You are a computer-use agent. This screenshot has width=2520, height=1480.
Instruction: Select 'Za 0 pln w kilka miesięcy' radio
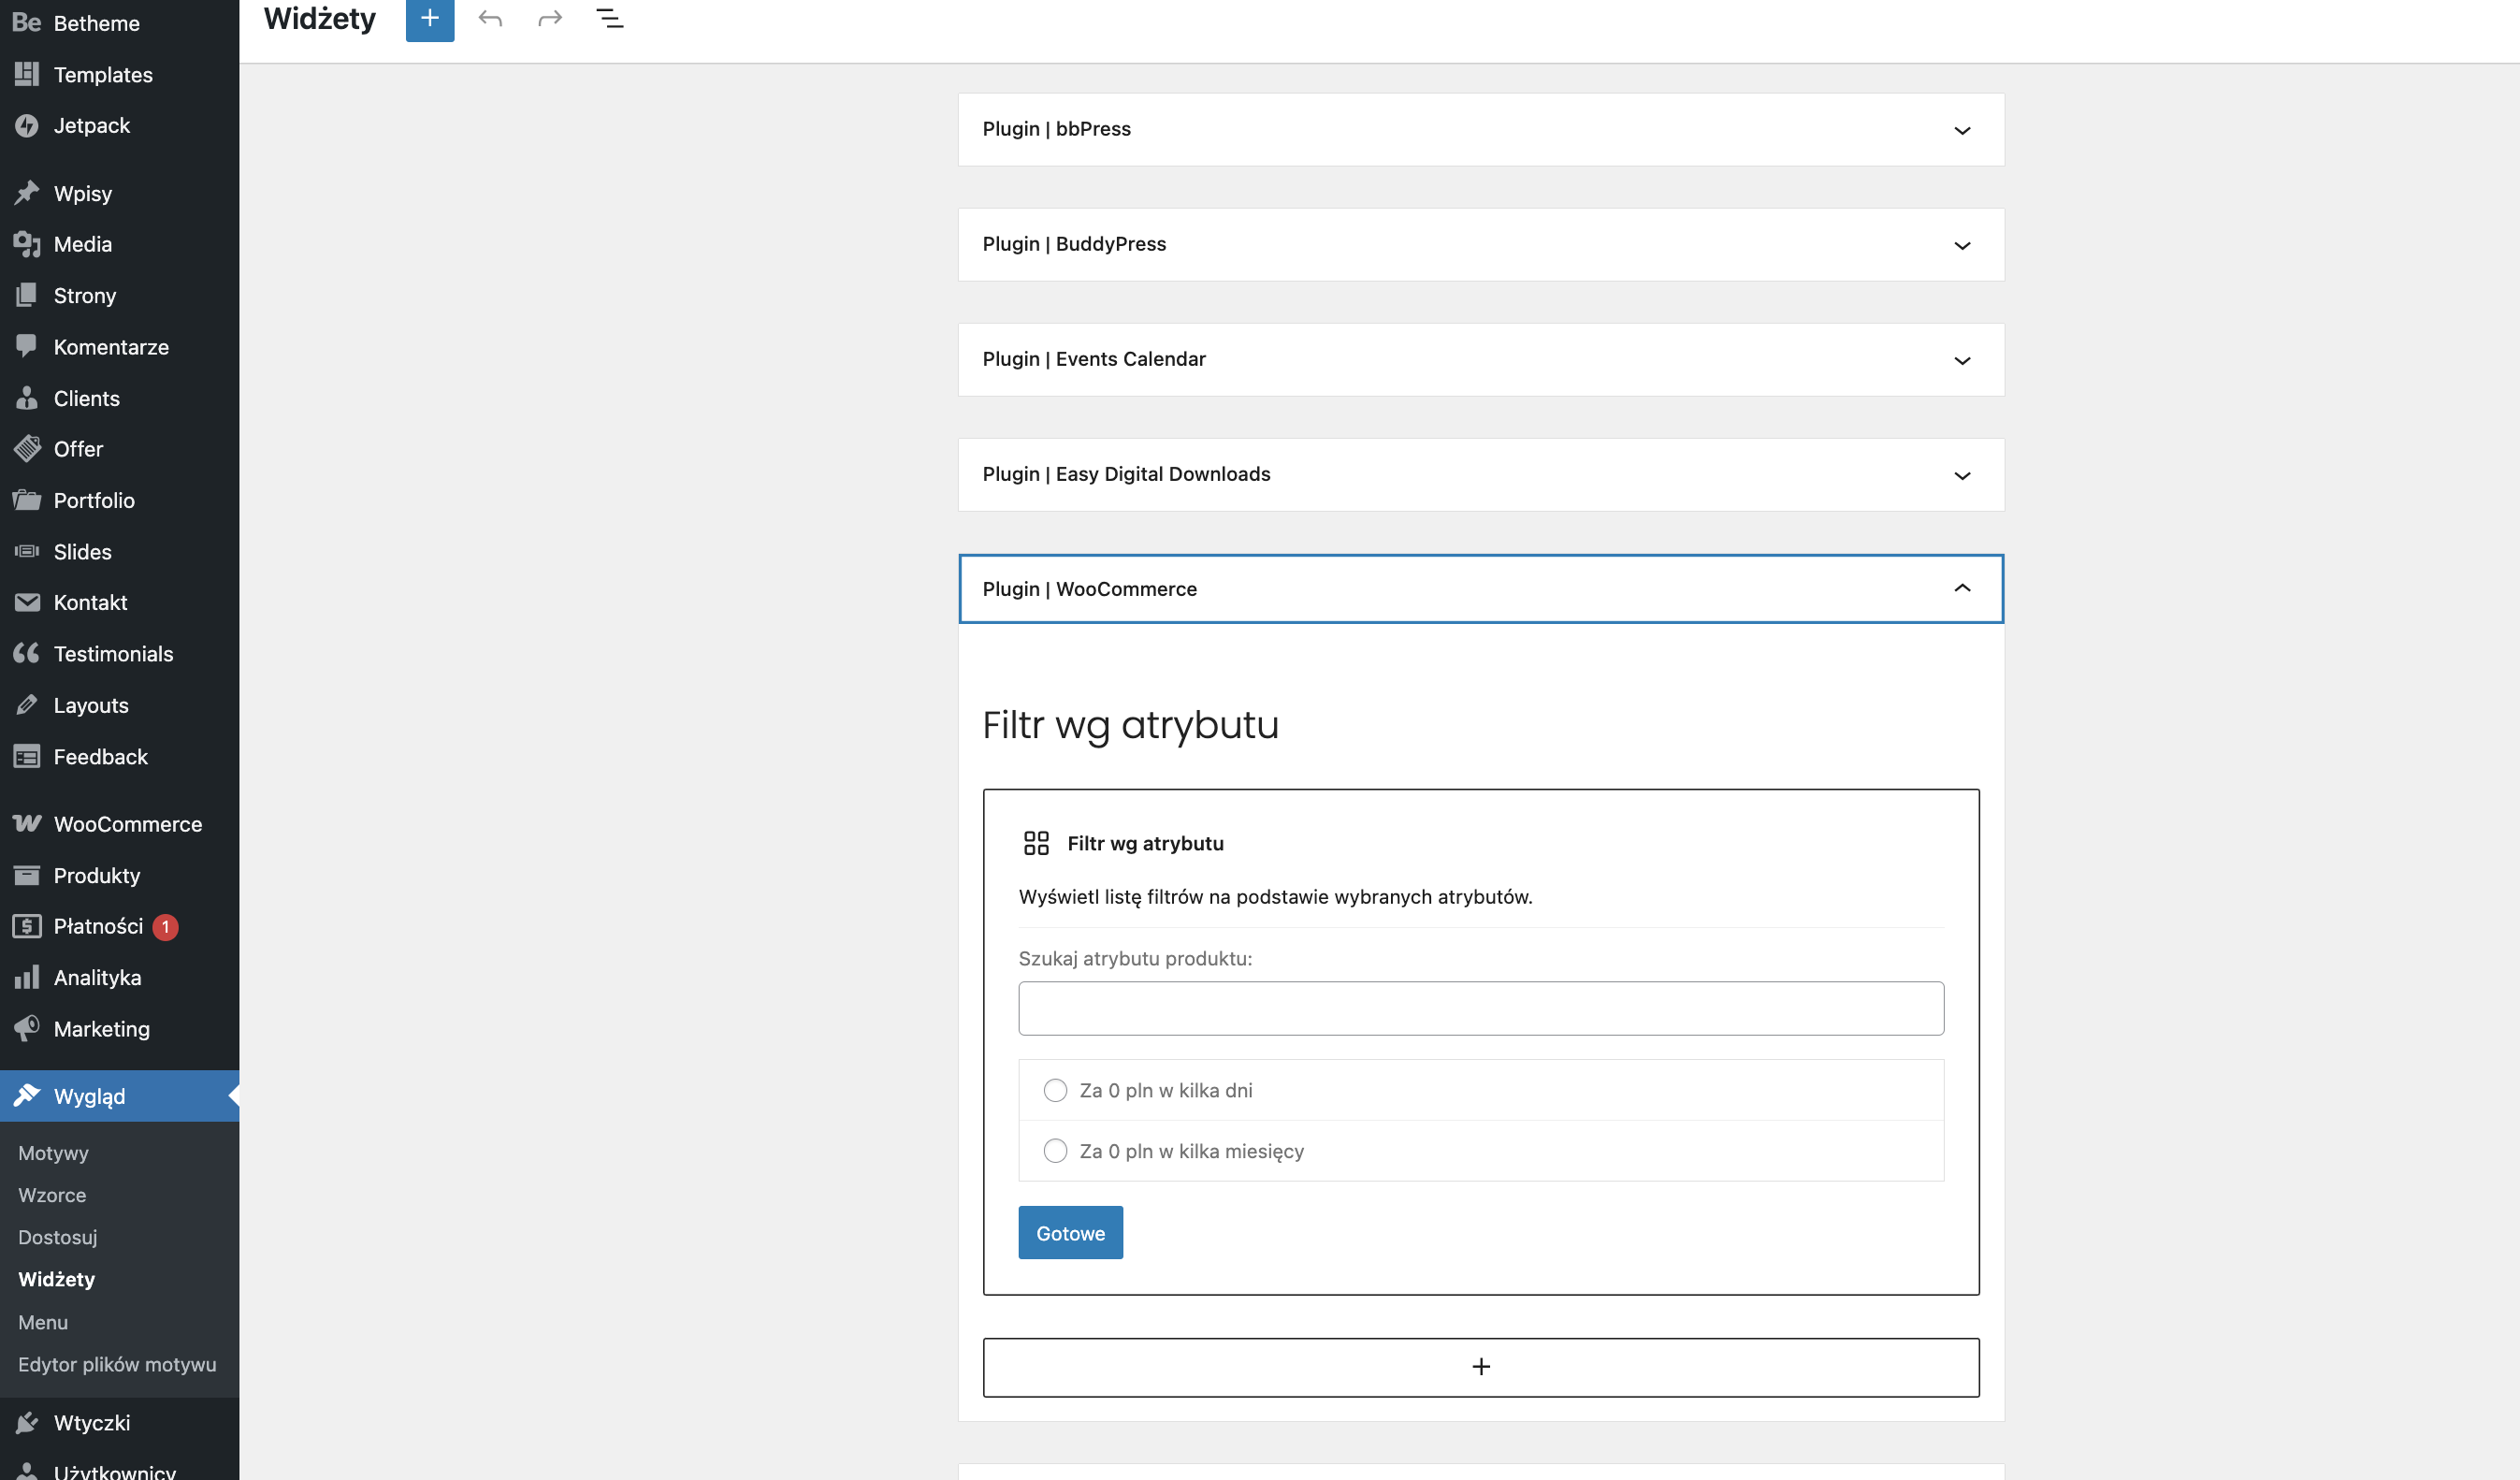(1055, 1151)
